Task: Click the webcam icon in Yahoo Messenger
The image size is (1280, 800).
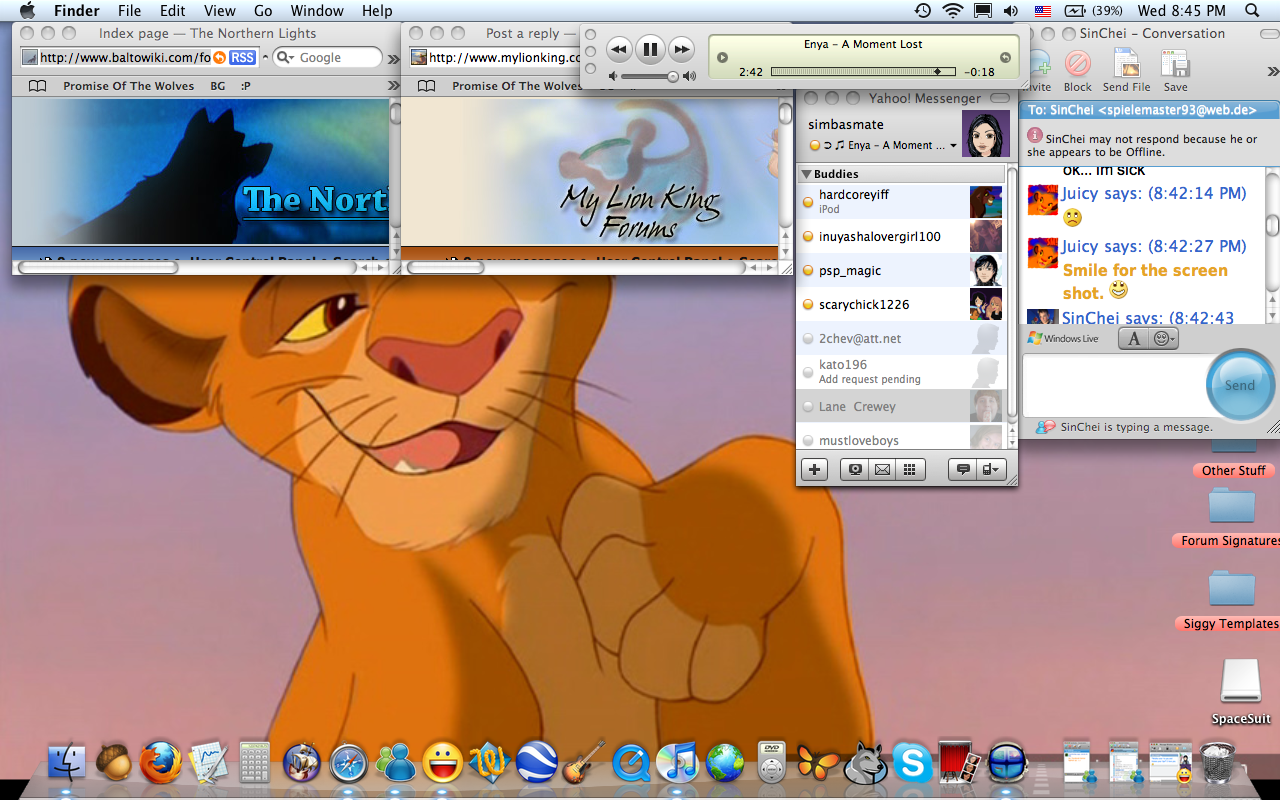Action: 854,469
